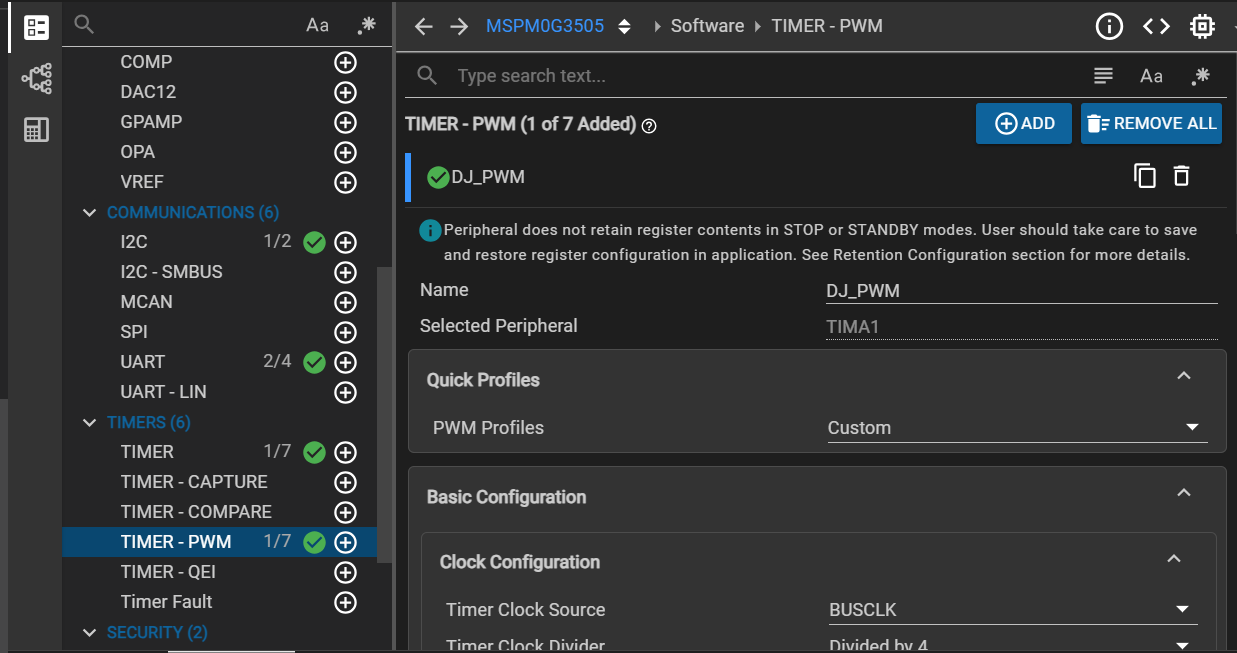The height and width of the screenshot is (653, 1237).
Task: Enable regex matching in the right search bar
Action: 1200,75
